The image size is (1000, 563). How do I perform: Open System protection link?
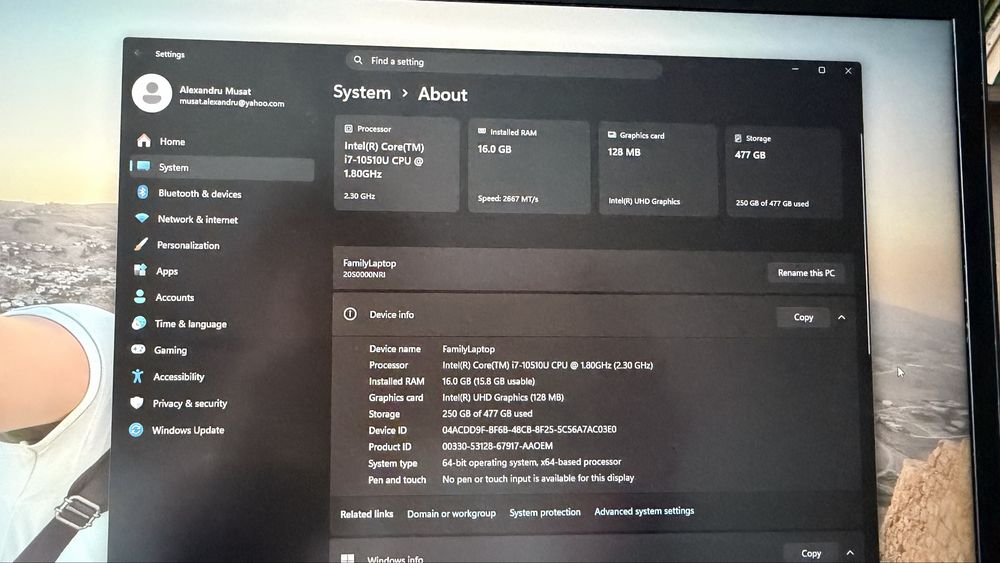point(545,512)
